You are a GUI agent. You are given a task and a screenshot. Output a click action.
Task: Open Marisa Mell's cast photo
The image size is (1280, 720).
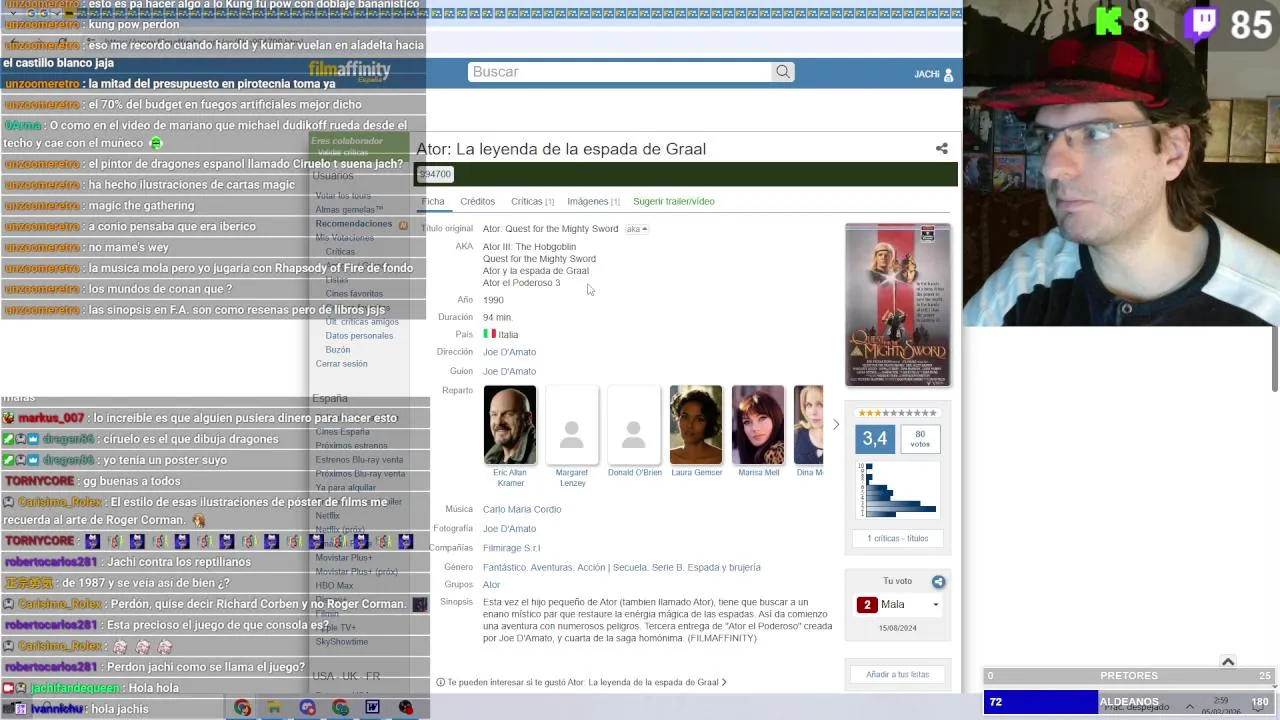(x=758, y=425)
